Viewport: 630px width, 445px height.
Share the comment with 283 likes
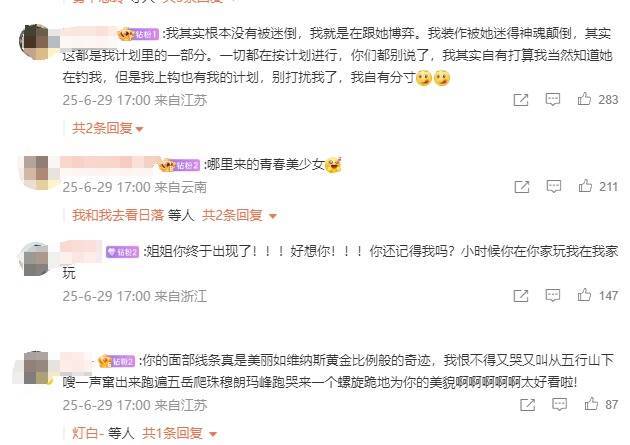tap(521, 100)
